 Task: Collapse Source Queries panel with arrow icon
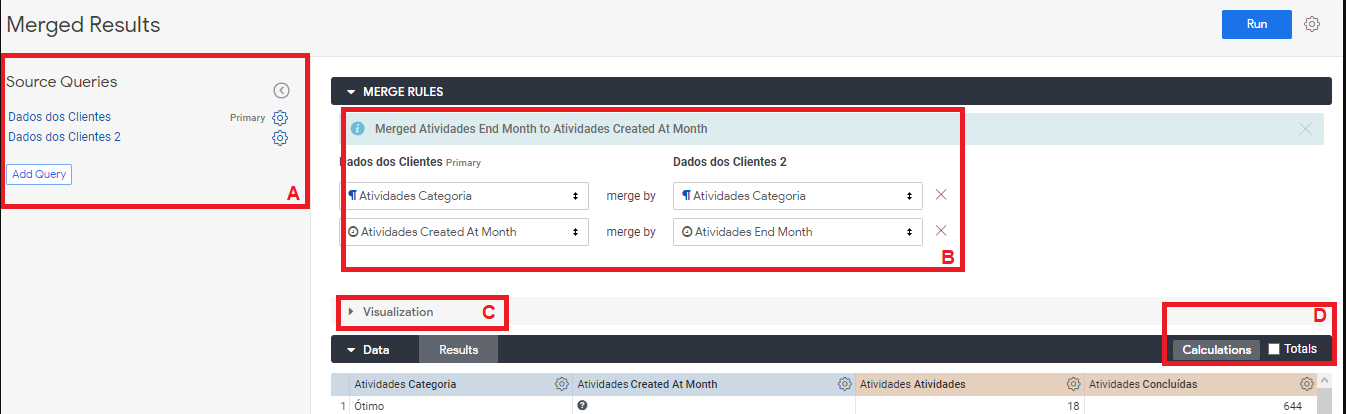282,91
